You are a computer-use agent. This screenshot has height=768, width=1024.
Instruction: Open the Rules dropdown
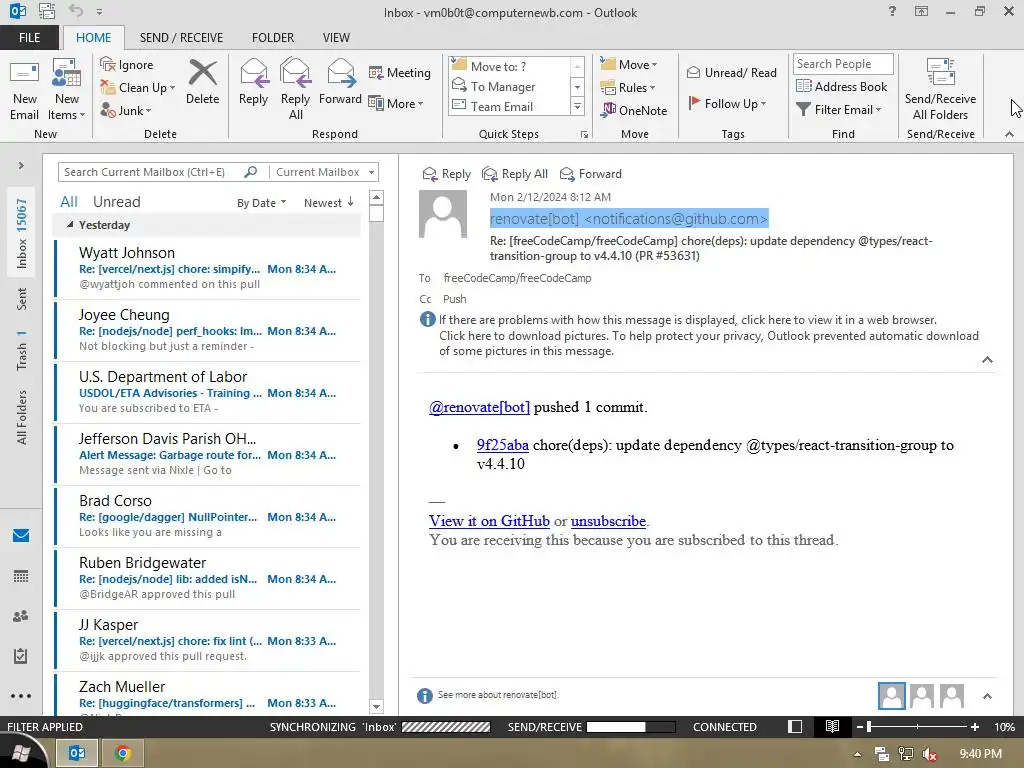(x=628, y=88)
